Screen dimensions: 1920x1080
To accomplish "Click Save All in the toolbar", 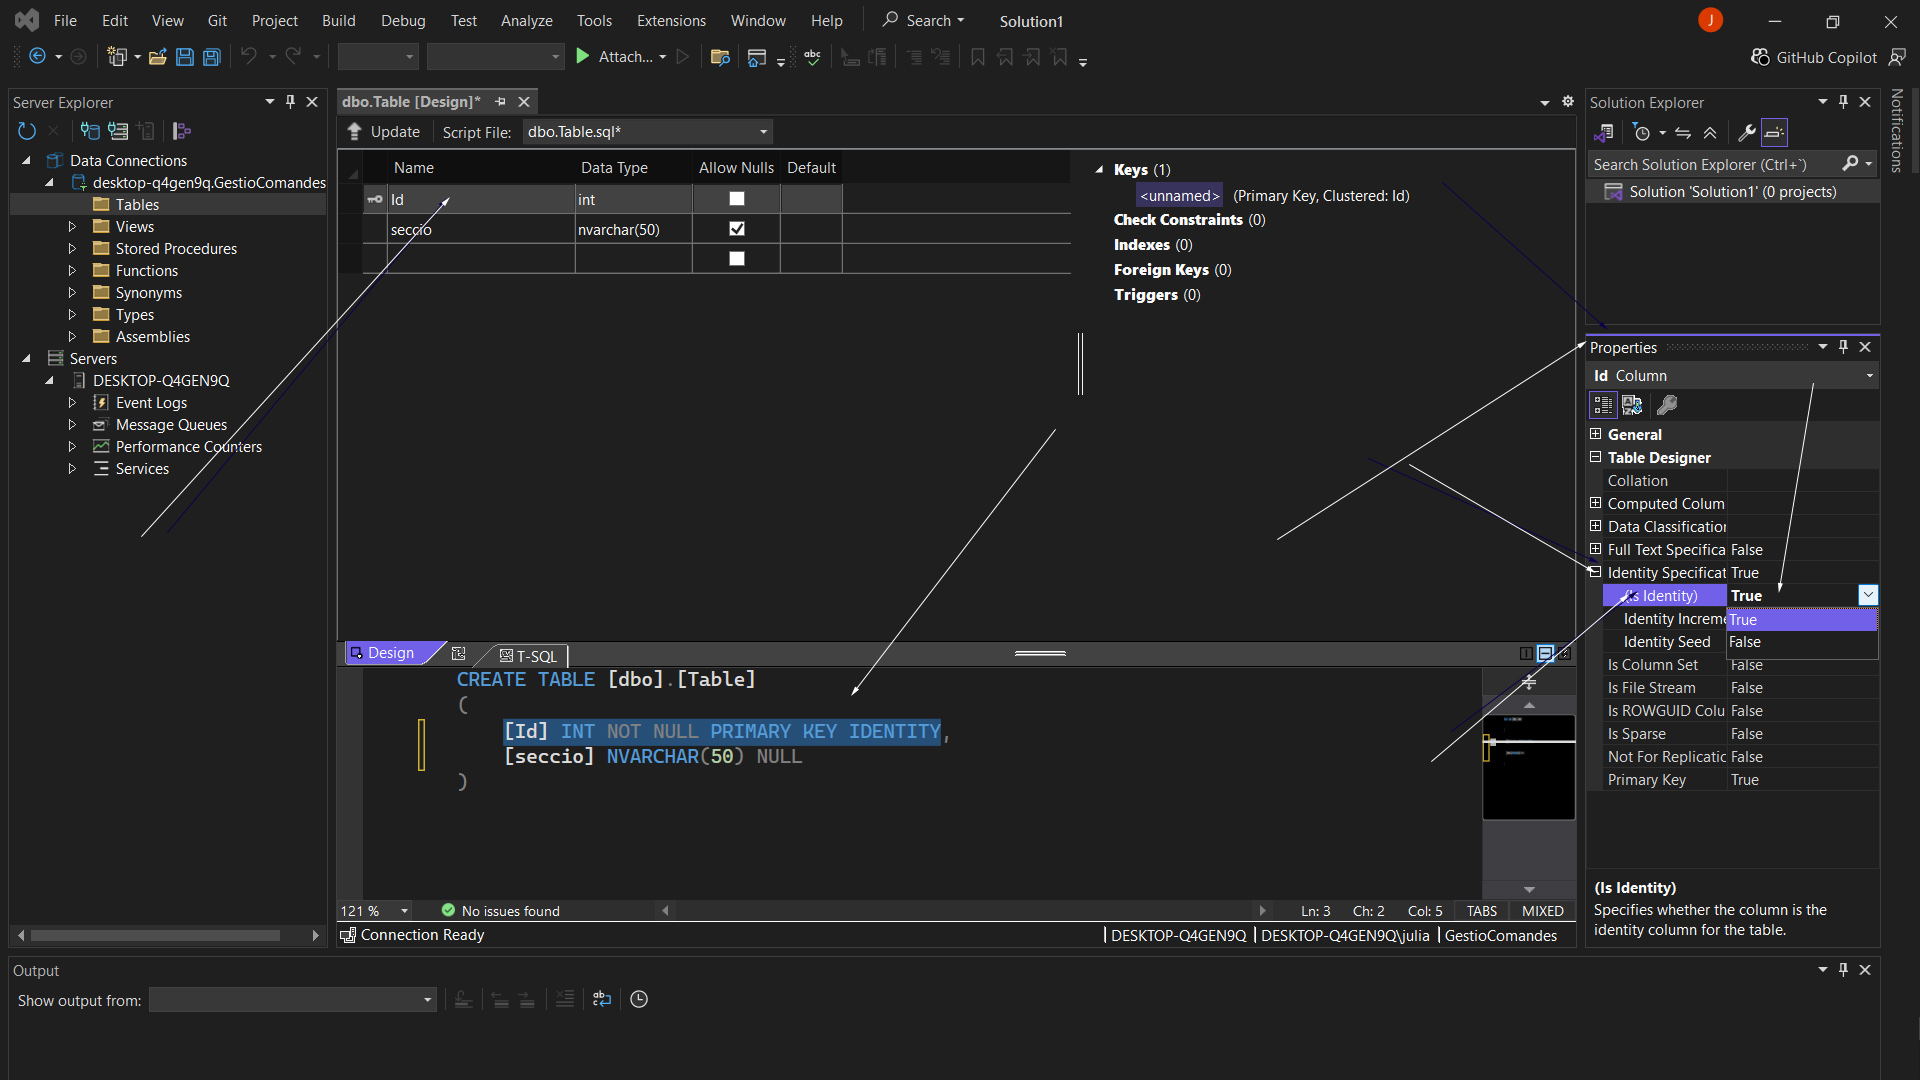I will [x=212, y=57].
